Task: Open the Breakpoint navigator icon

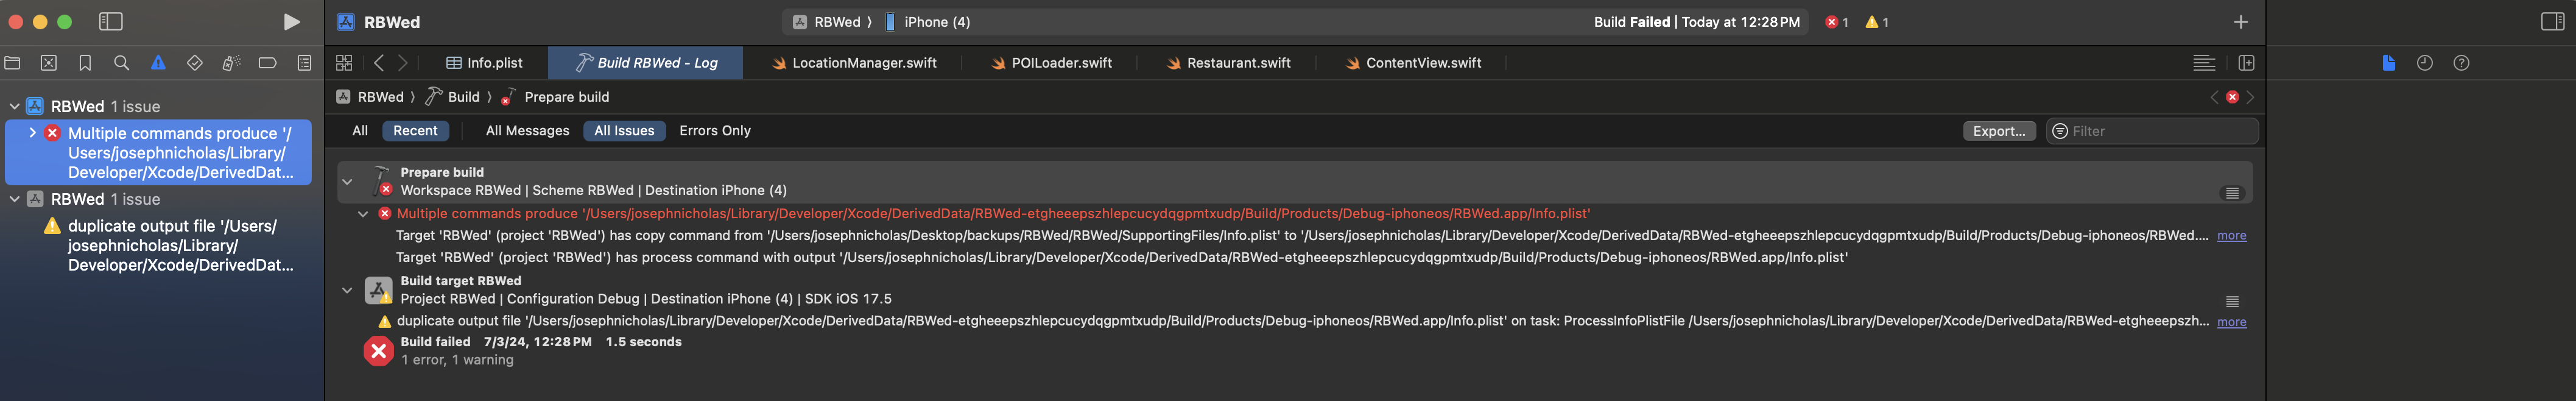Action: [267, 63]
